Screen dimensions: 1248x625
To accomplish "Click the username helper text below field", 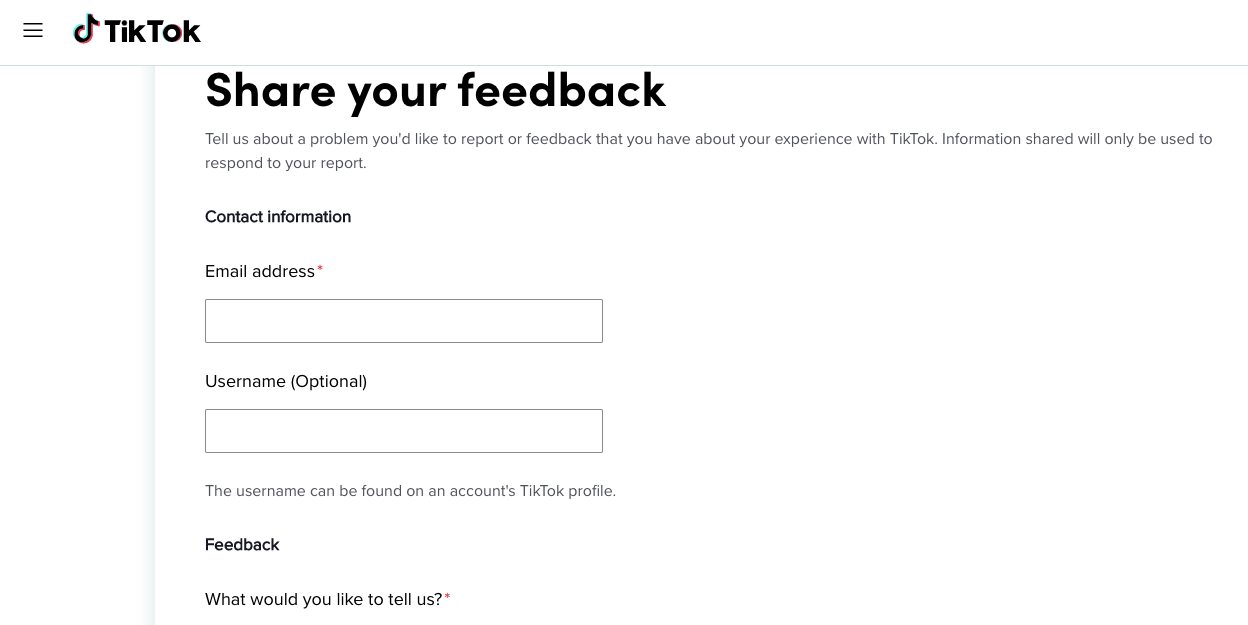I will (x=410, y=491).
